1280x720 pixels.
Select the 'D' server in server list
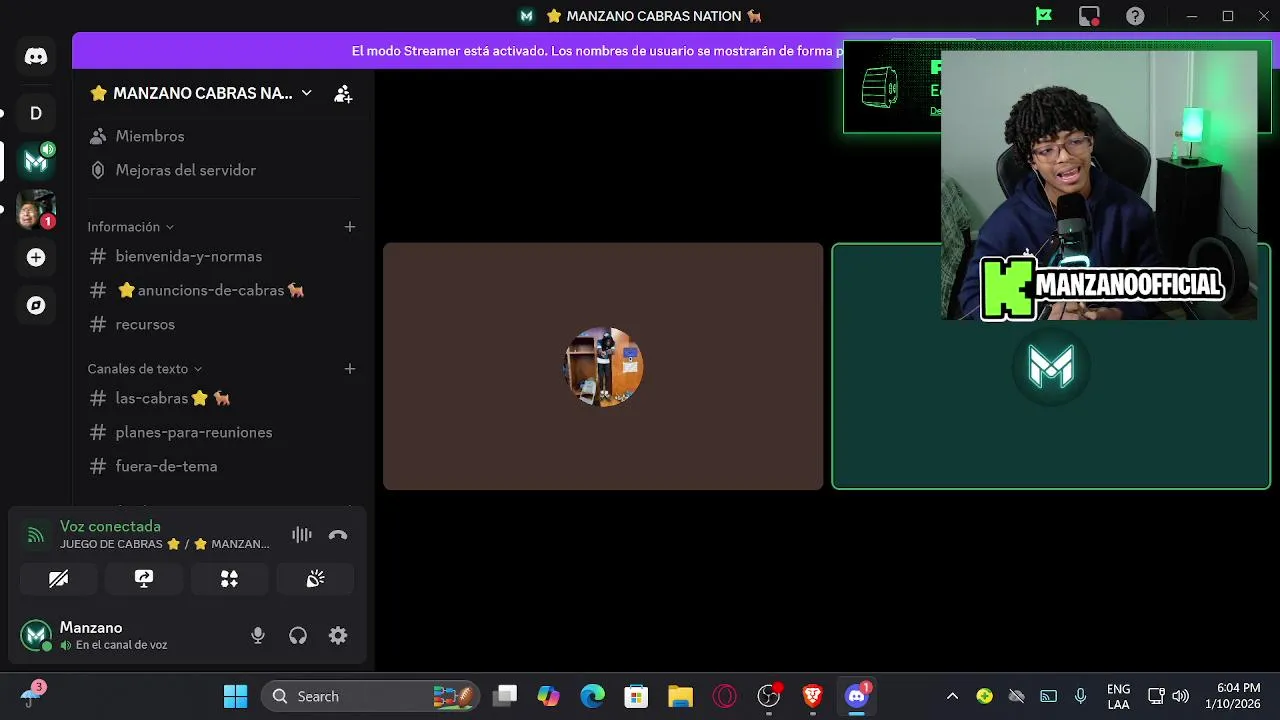[36, 113]
